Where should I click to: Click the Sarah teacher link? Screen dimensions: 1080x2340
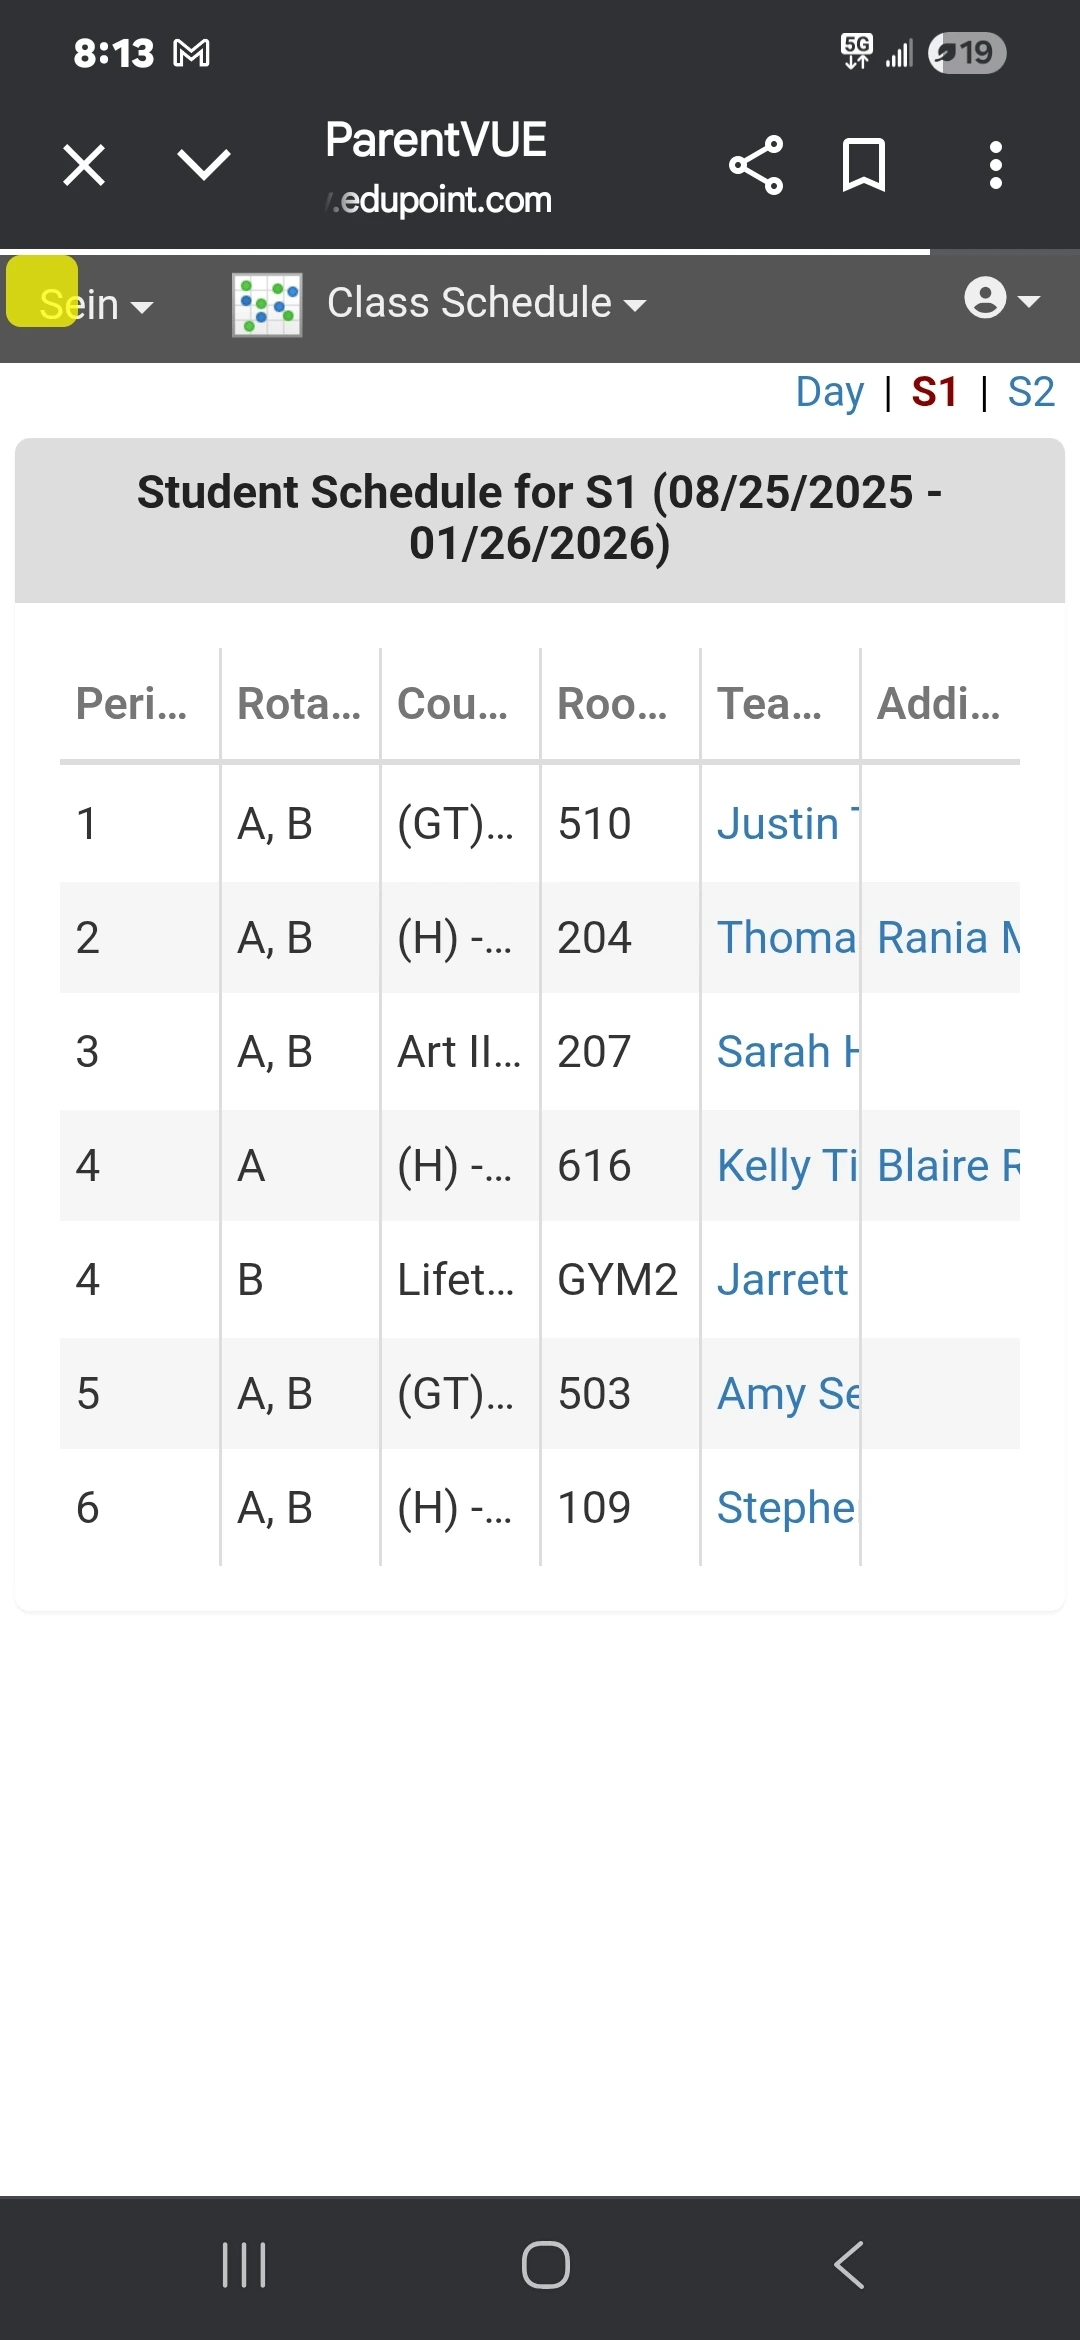pos(787,1052)
